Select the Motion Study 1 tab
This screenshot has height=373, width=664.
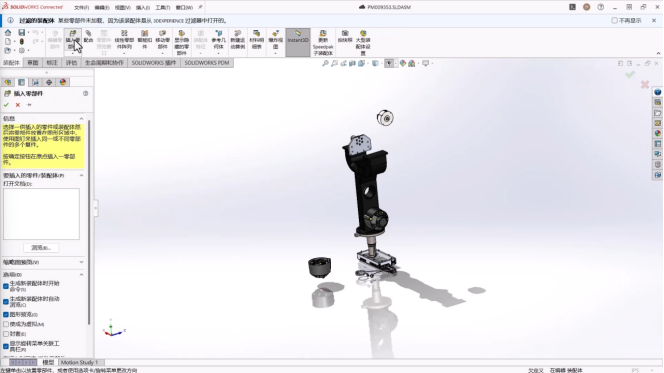tap(79, 362)
